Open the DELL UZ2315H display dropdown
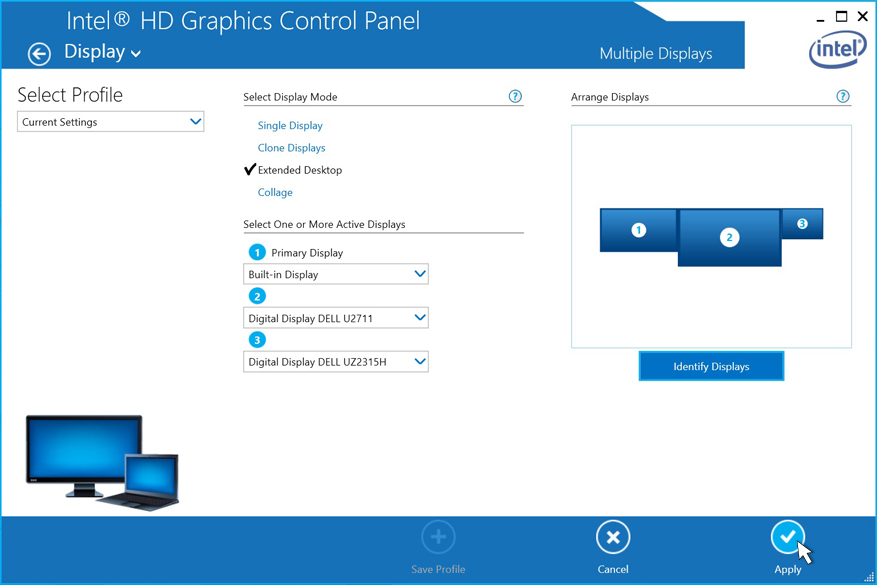Viewport: 877px width, 585px height. [336, 362]
